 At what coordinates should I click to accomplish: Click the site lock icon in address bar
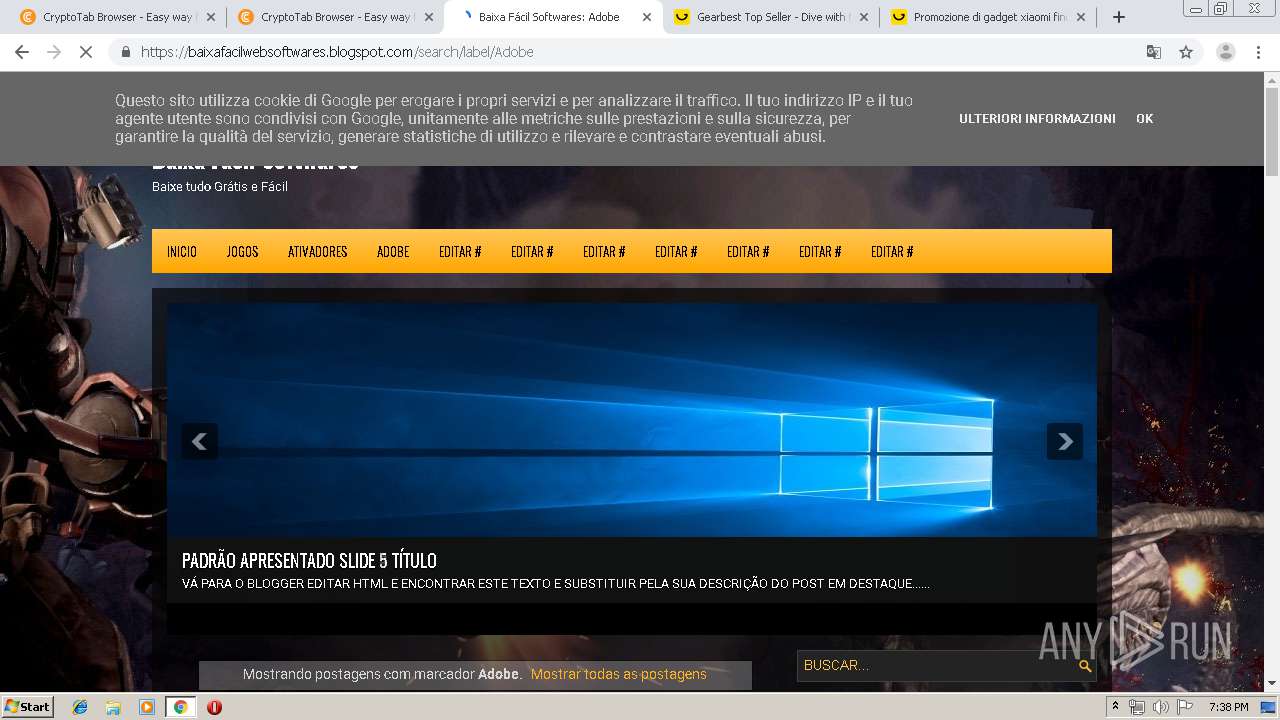(125, 52)
